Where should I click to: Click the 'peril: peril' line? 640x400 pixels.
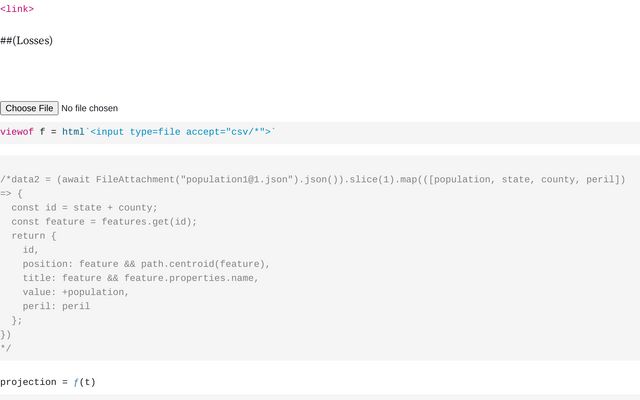click(x=56, y=306)
